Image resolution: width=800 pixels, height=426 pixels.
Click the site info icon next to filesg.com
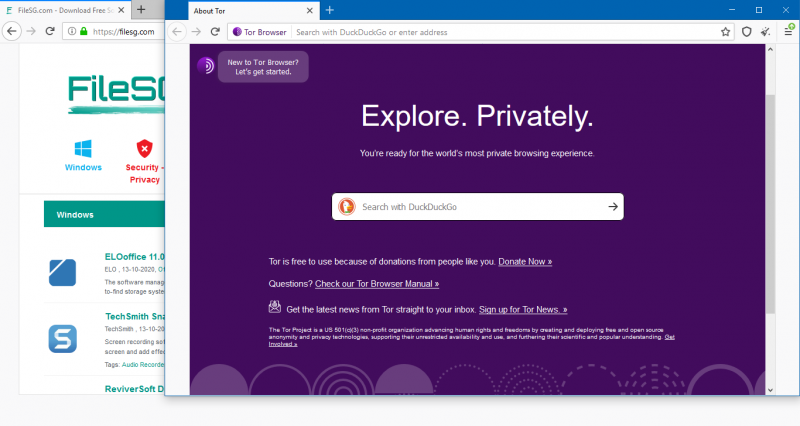pos(72,31)
